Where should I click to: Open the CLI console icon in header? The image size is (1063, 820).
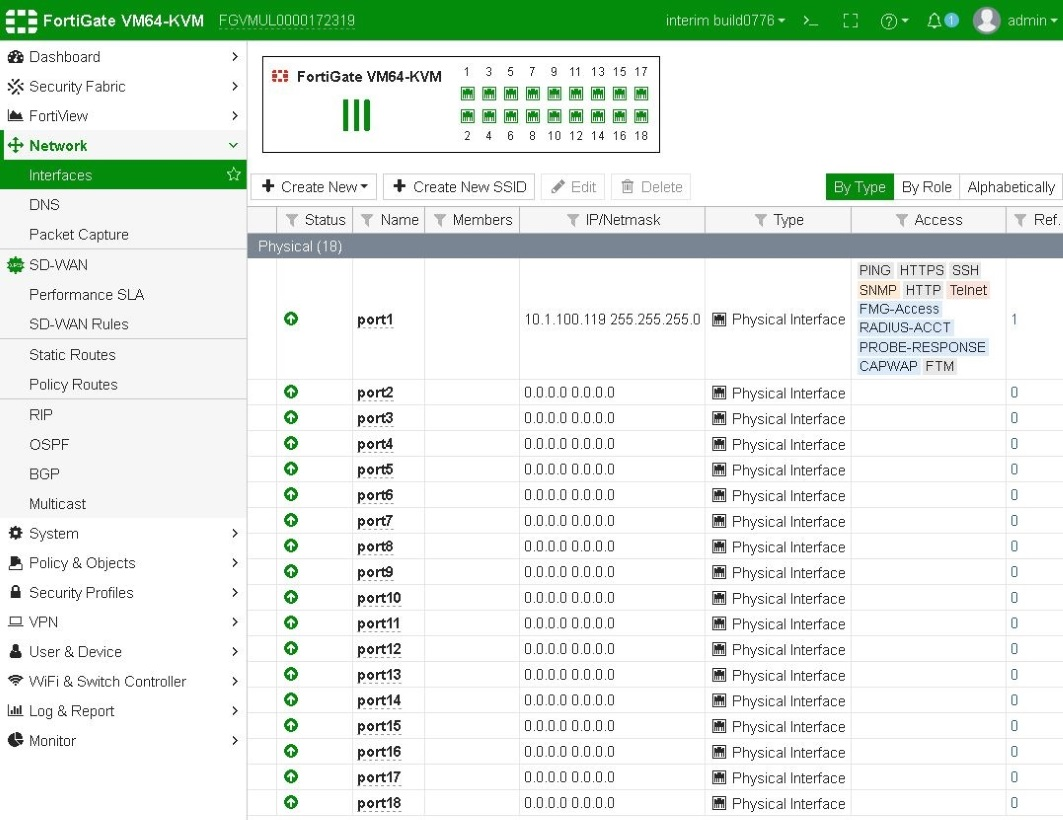pos(811,21)
